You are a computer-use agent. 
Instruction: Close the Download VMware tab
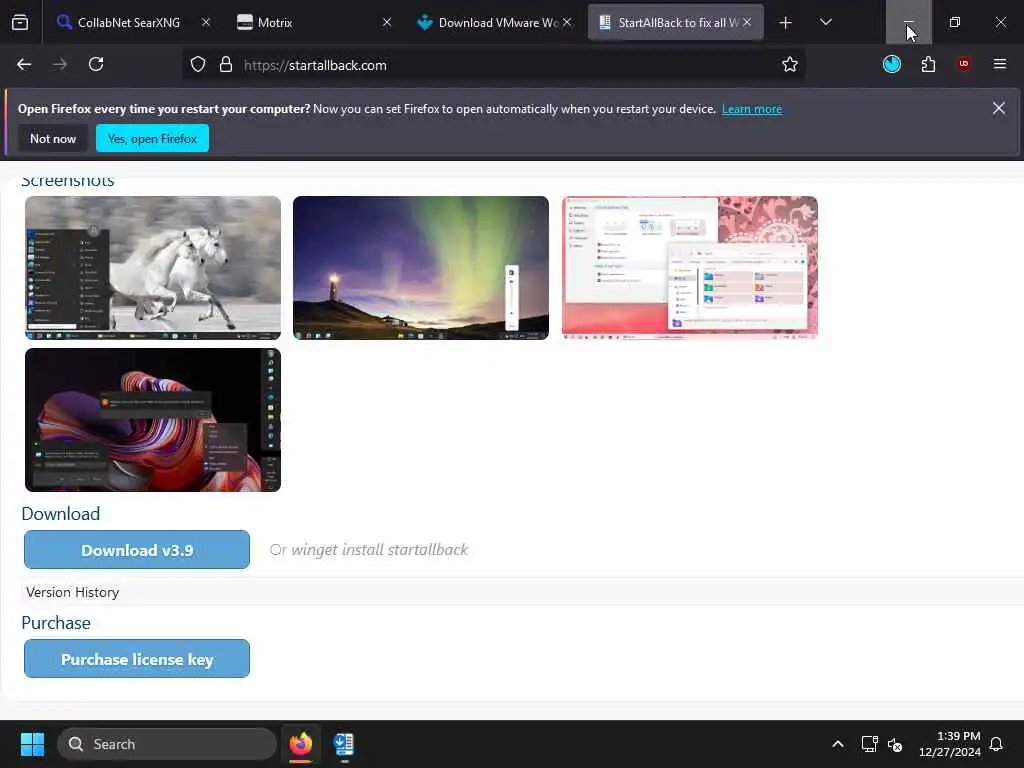567,23
